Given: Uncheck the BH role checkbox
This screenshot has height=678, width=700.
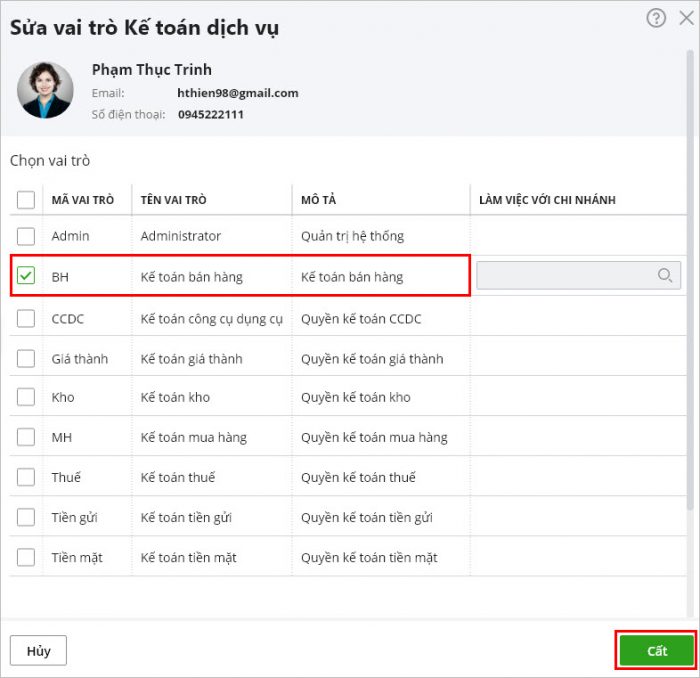Looking at the screenshot, I should point(26,276).
